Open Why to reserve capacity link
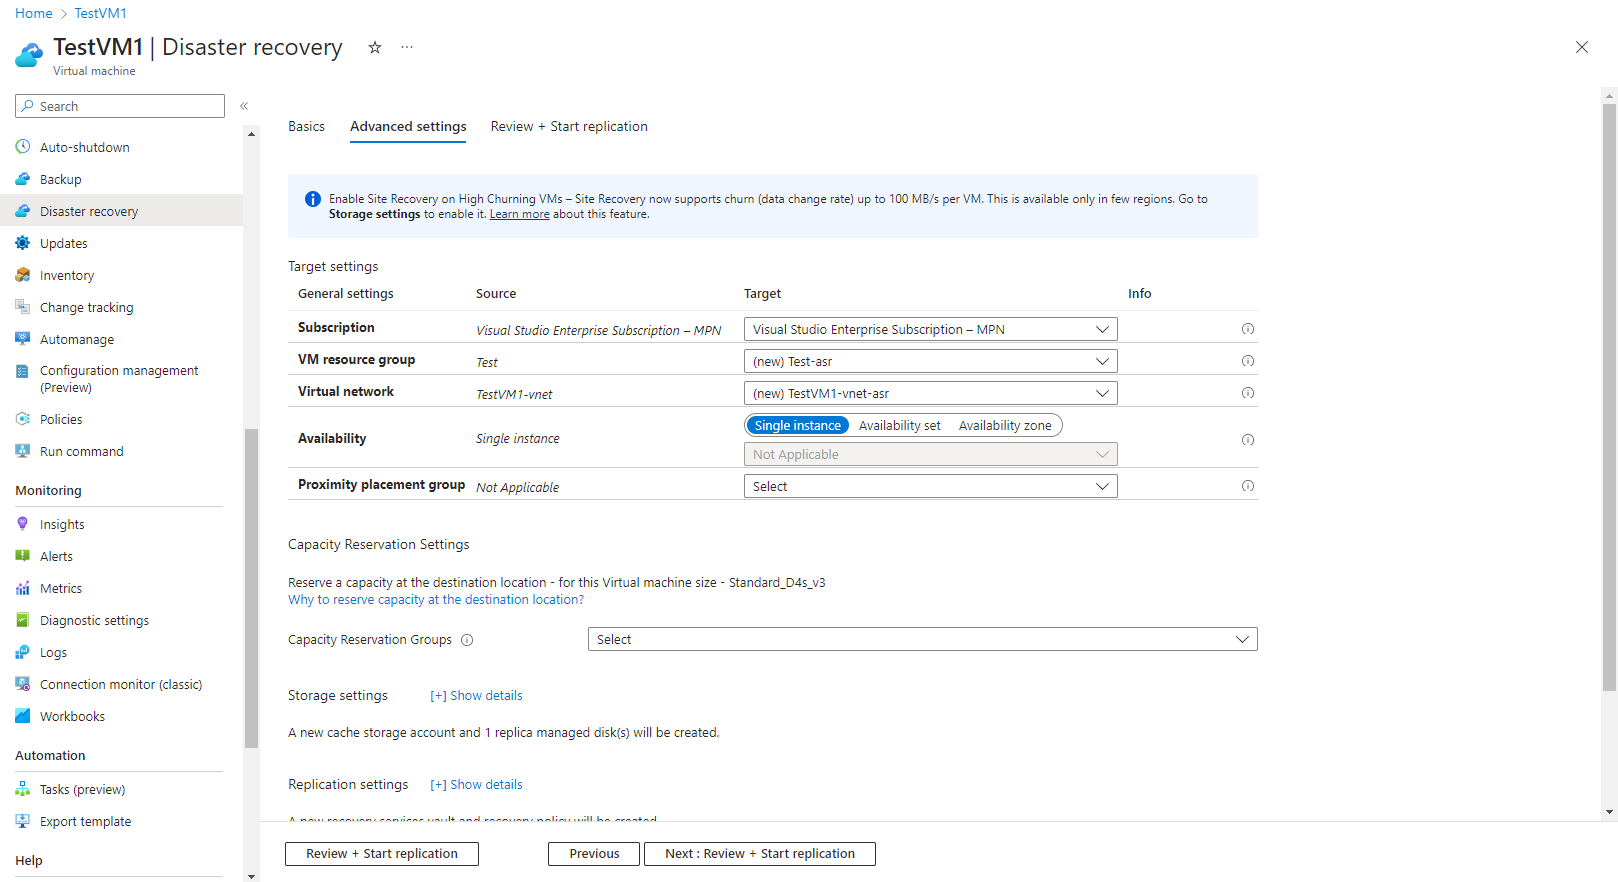 [x=436, y=599]
